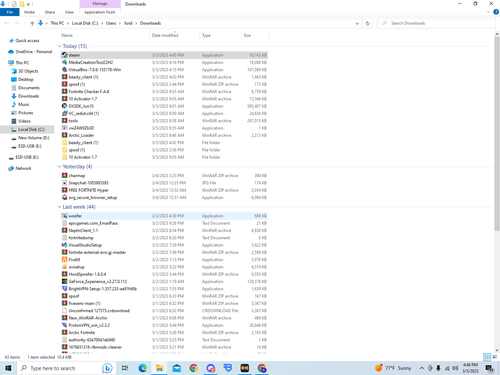Open Network in navigation pane
500x375 pixels.
point(23,168)
